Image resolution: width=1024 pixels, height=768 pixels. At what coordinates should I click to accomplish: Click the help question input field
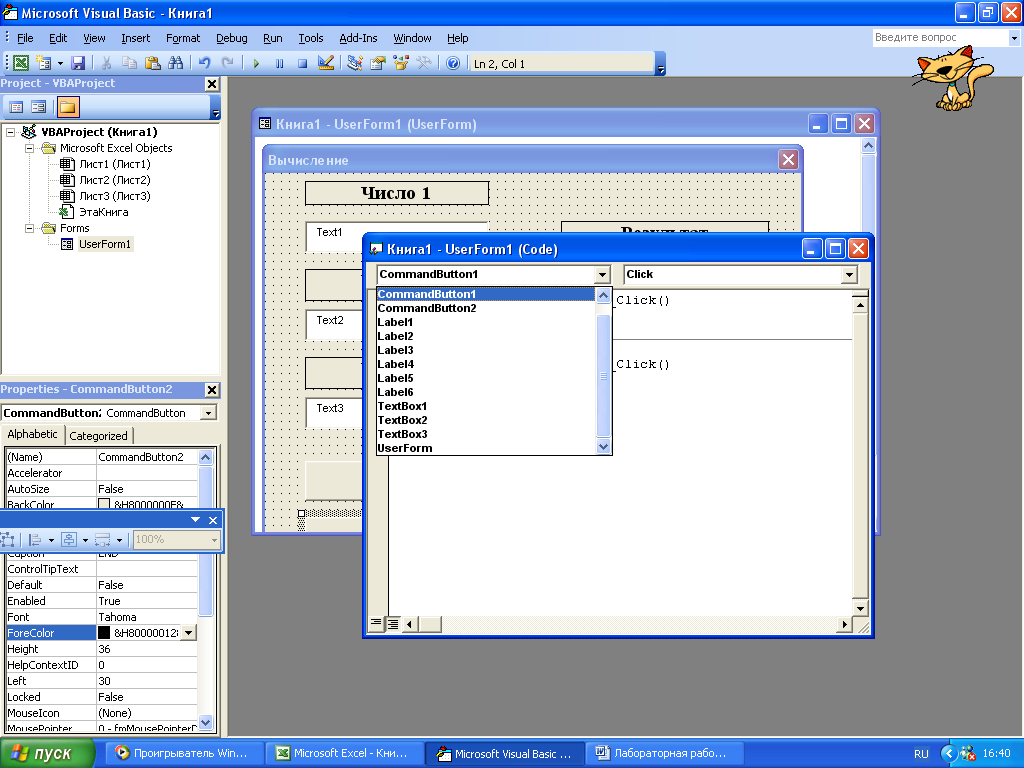(x=940, y=38)
